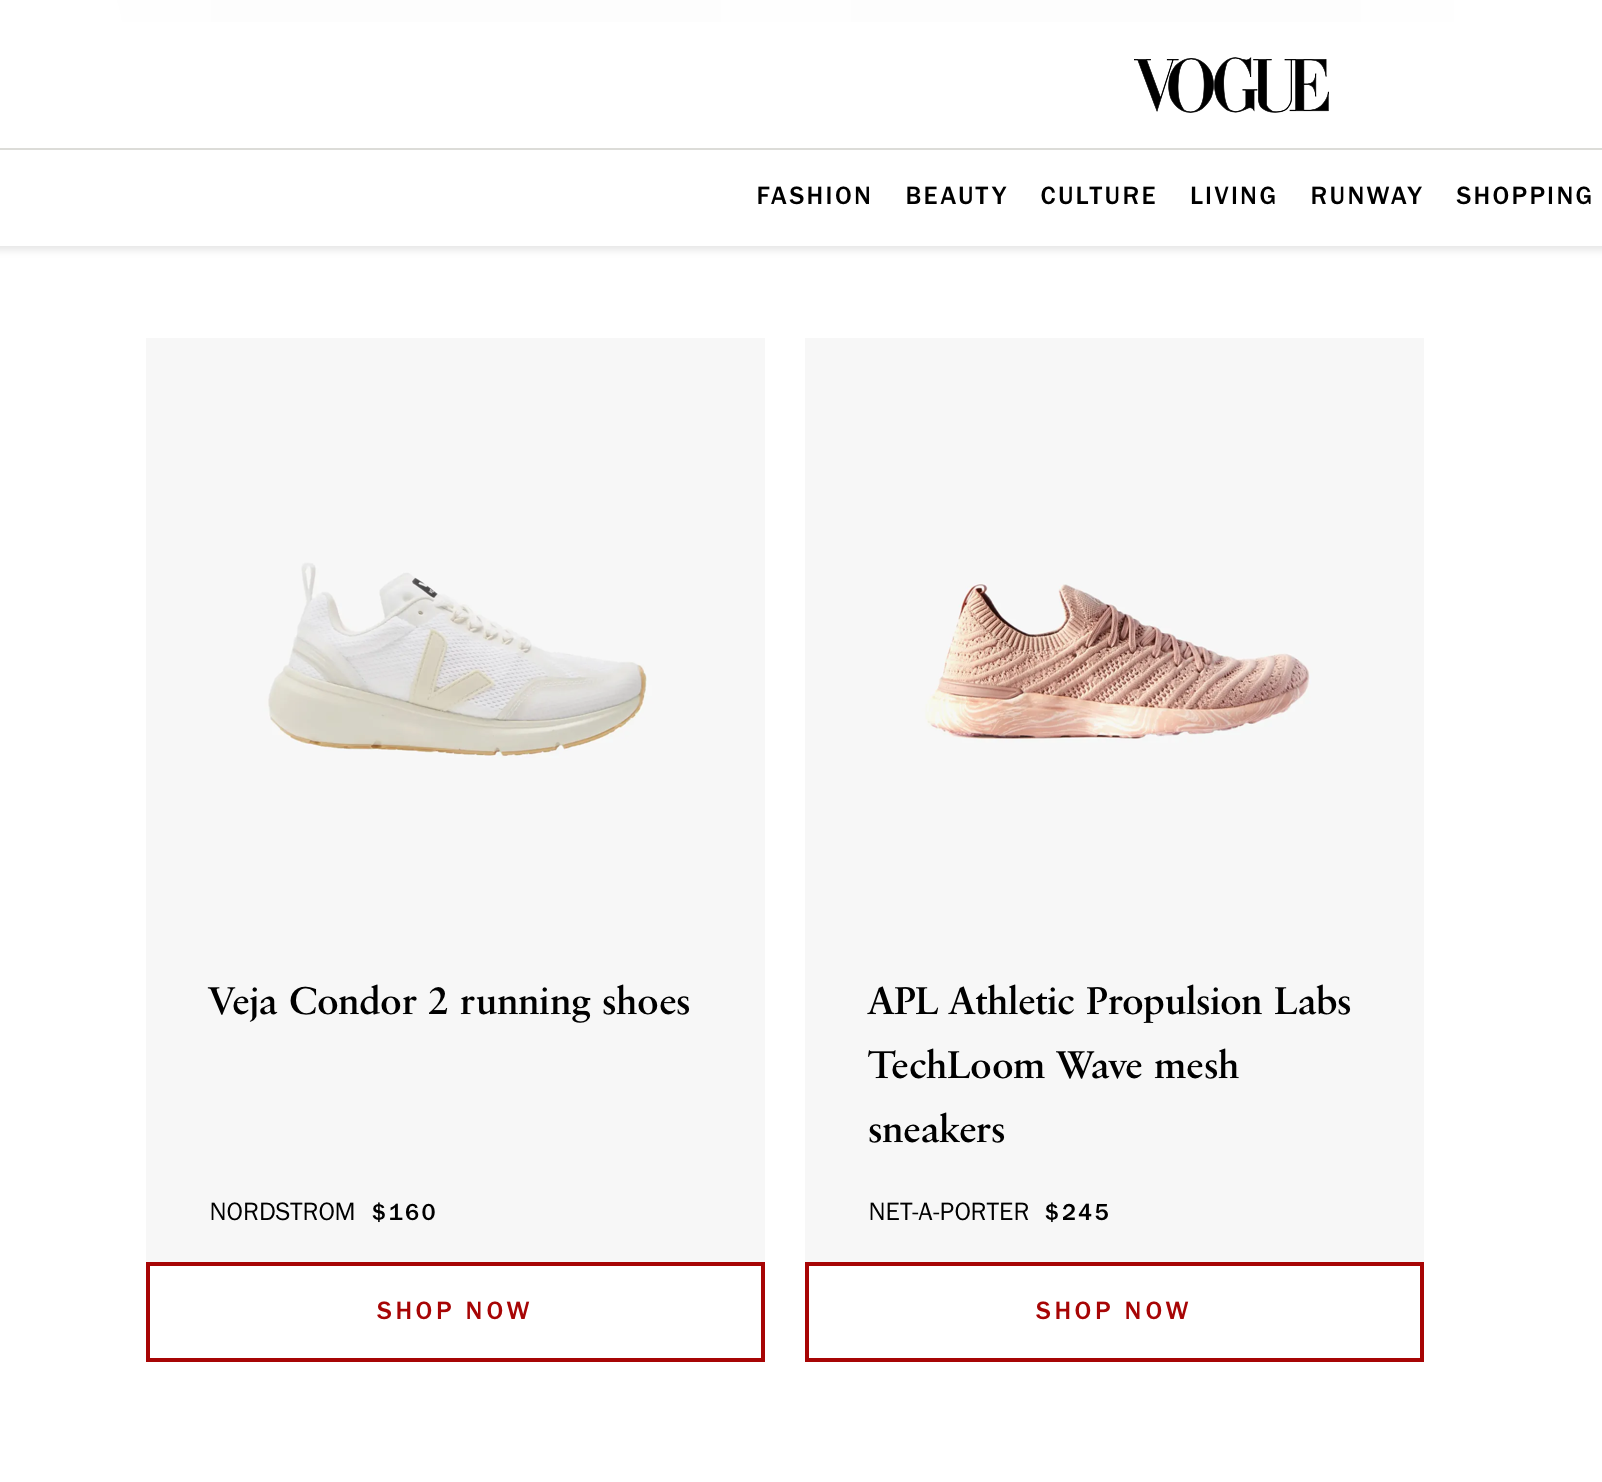Image resolution: width=1602 pixels, height=1482 pixels.
Task: Navigate to the SHOPPING section
Action: point(1524,196)
